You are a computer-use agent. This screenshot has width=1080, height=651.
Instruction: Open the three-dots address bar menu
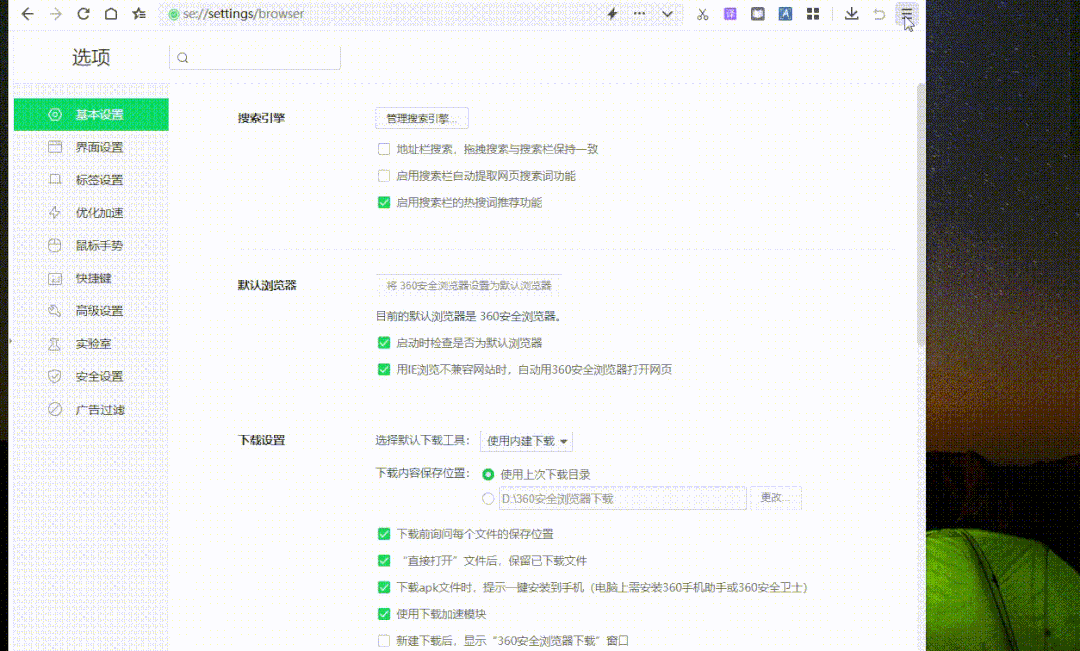(x=640, y=14)
